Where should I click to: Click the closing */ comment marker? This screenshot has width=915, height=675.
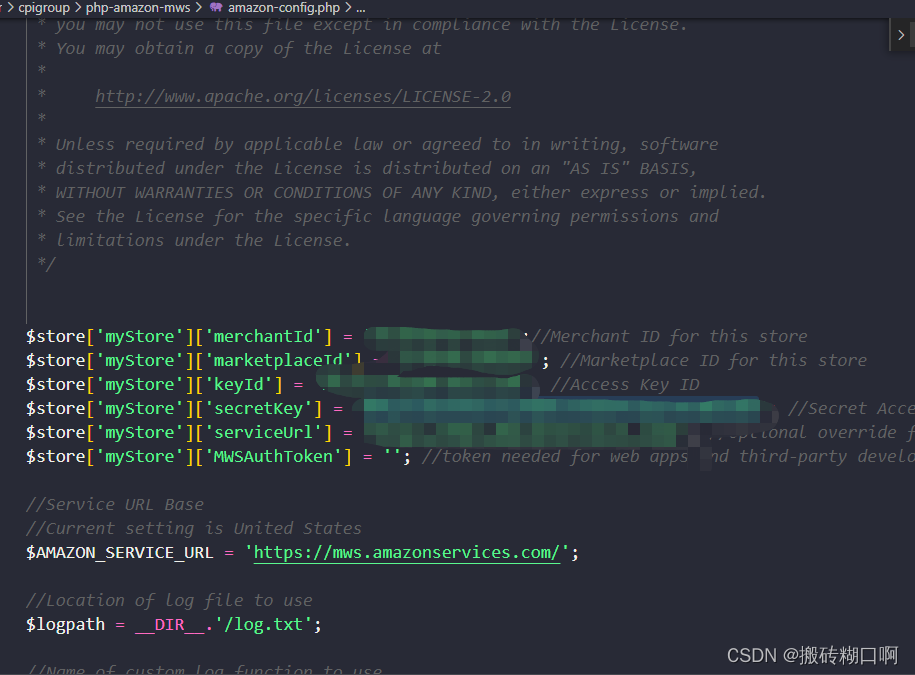click(46, 264)
